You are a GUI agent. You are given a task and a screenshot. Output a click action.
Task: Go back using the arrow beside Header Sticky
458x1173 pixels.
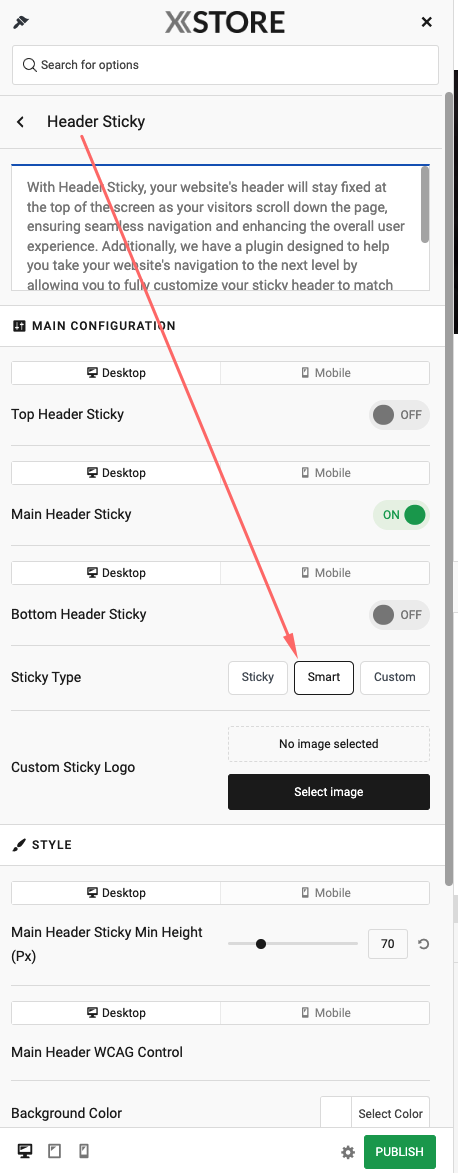pos(21,122)
